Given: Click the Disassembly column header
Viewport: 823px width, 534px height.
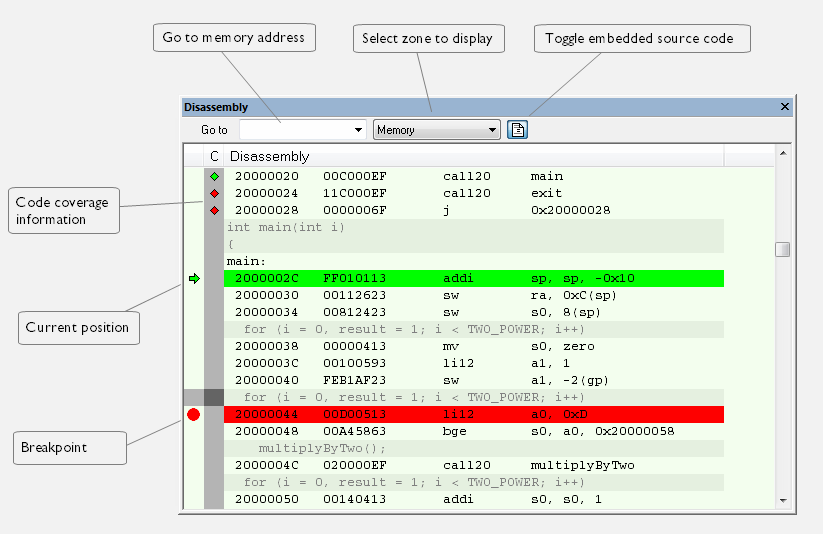Looking at the screenshot, I should pyautogui.click(x=270, y=156).
